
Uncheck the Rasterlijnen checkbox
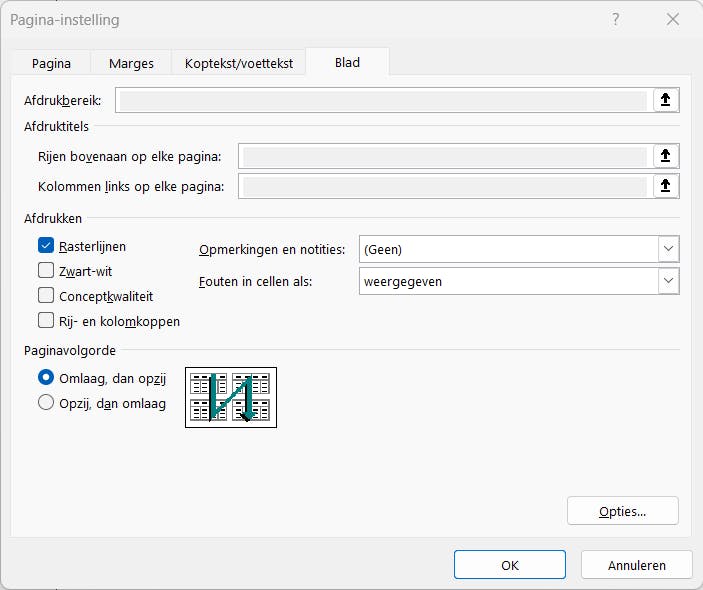pos(46,246)
